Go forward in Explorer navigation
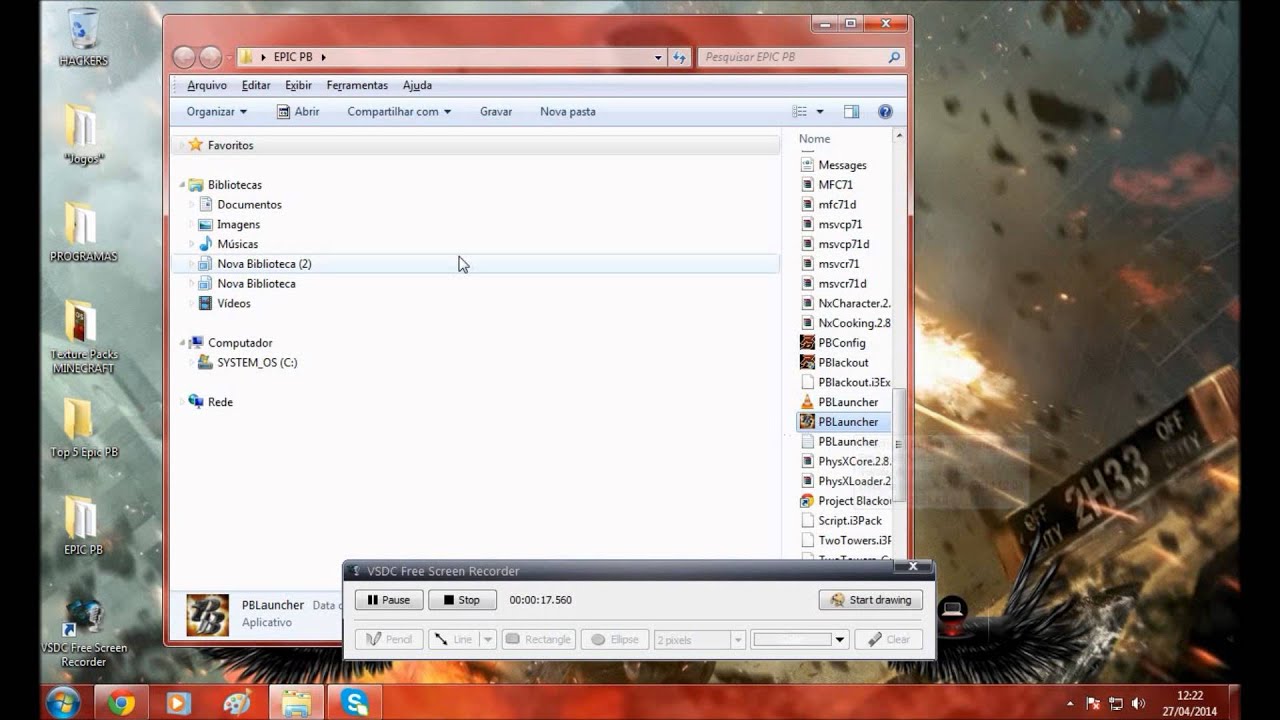1280x720 pixels. tap(210, 57)
